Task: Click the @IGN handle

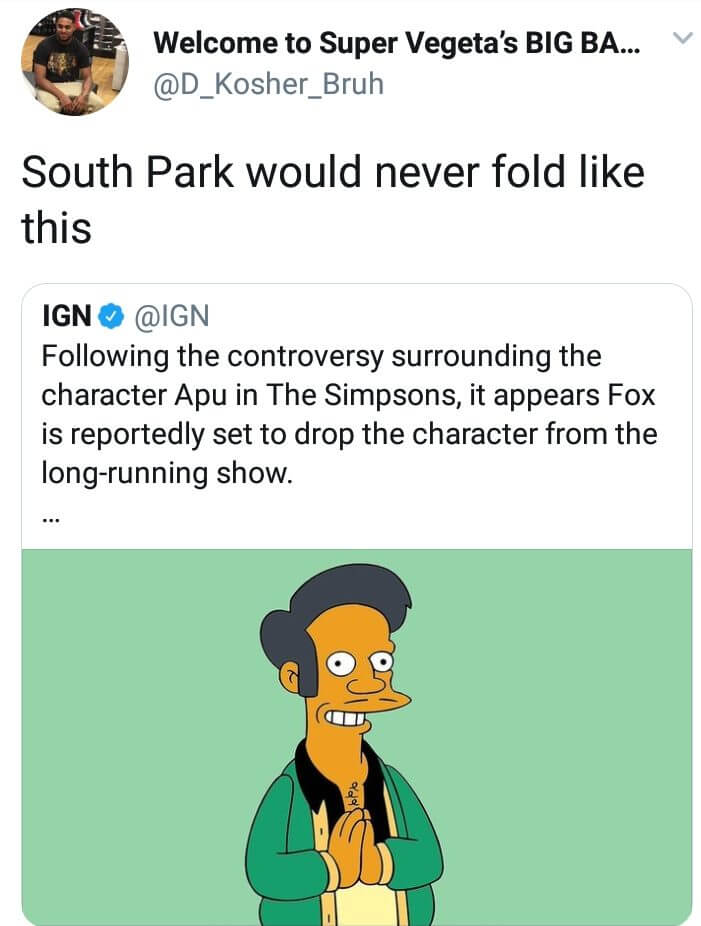Action: [x=170, y=318]
